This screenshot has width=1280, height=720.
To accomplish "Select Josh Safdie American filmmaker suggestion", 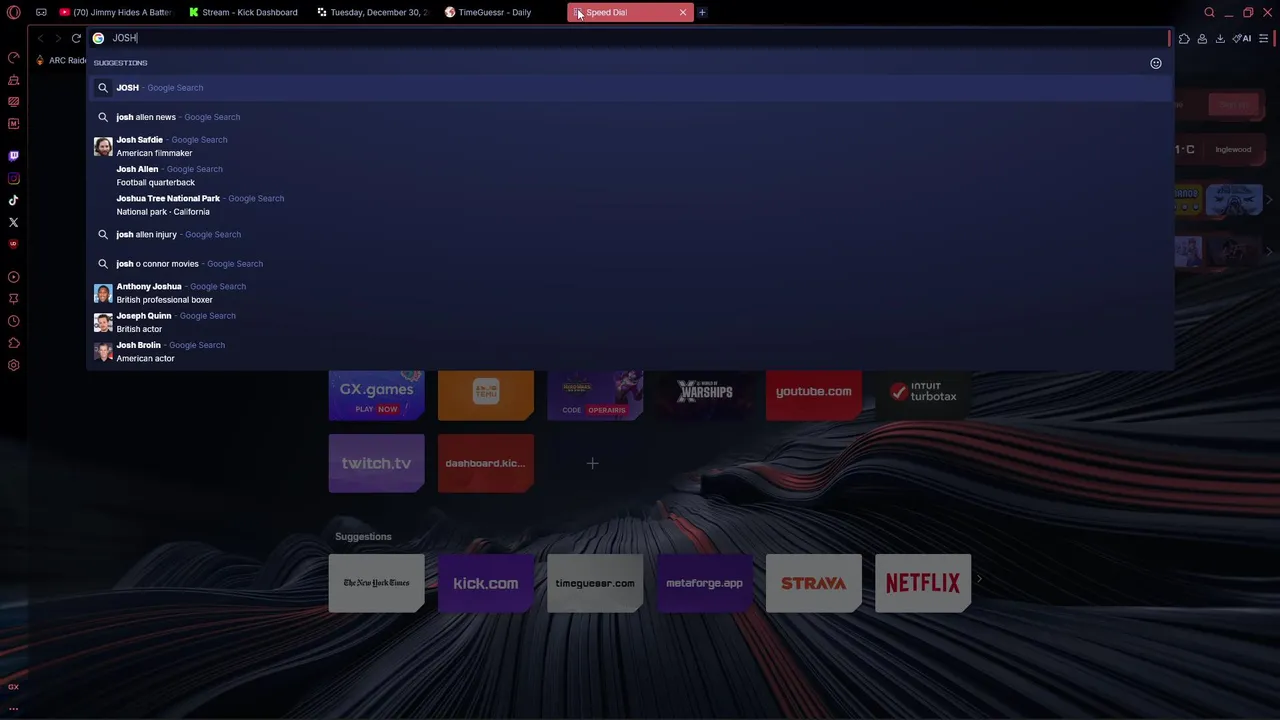I will pyautogui.click(x=630, y=146).
